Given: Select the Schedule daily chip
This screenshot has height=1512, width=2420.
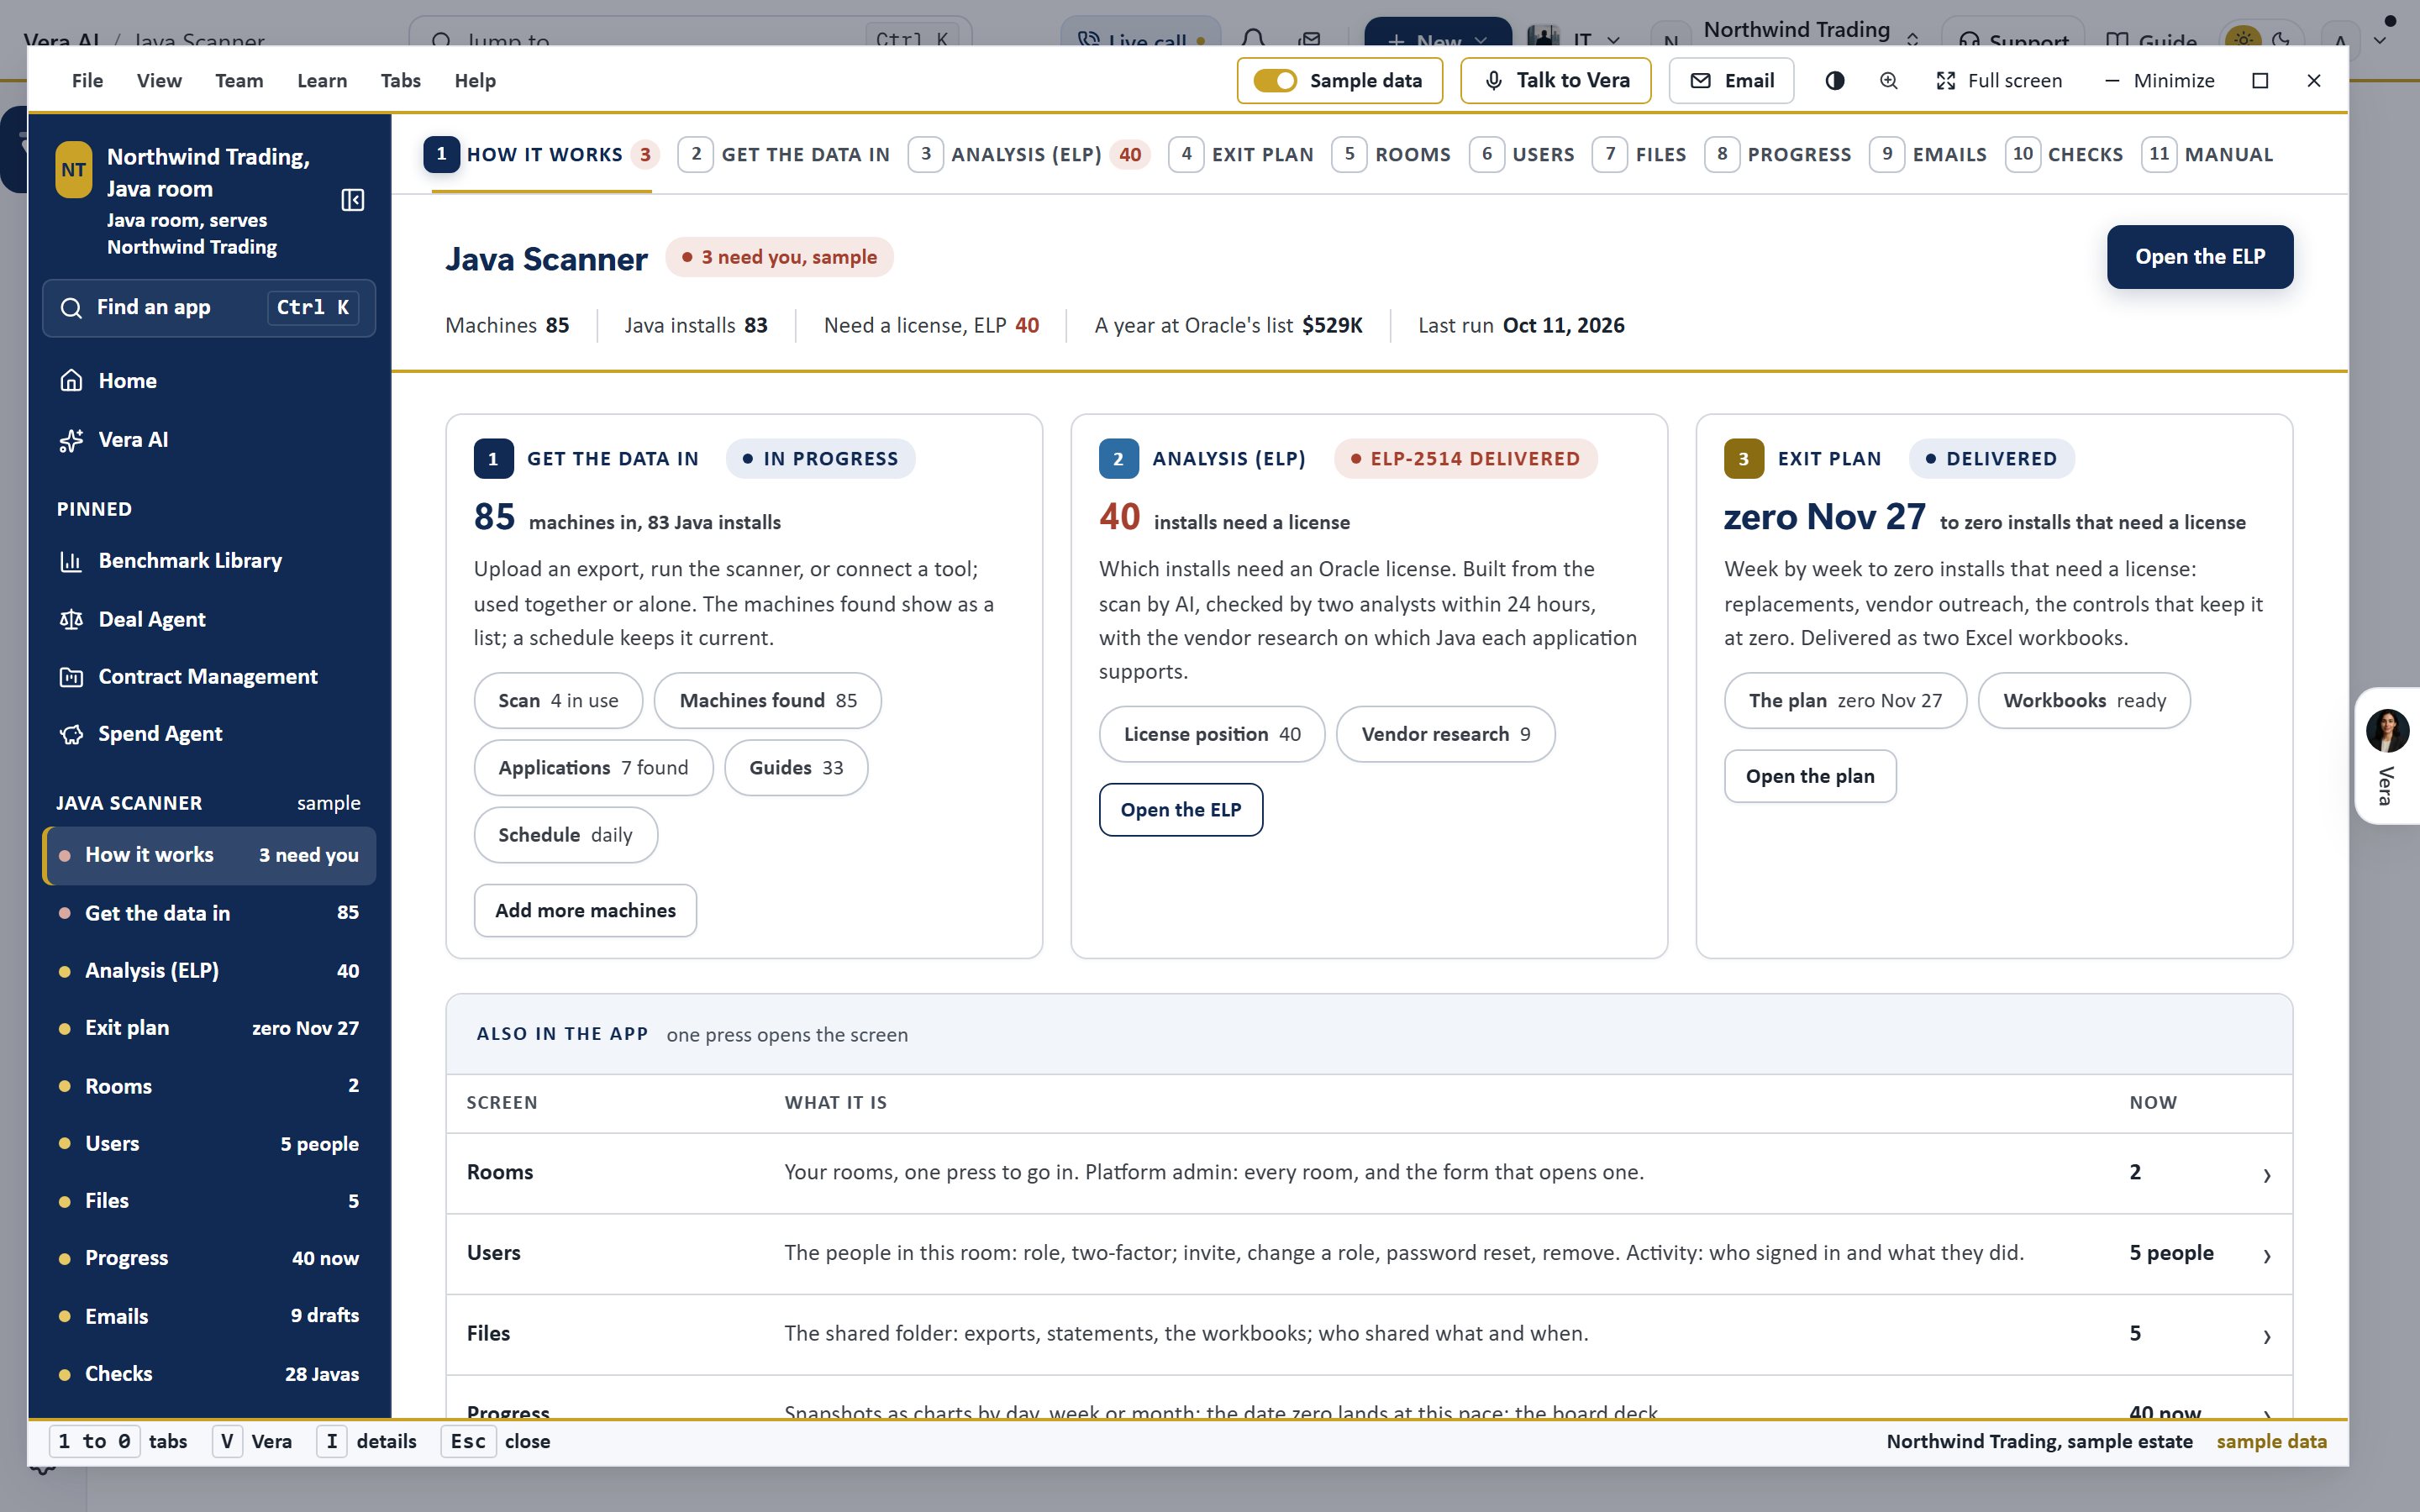Looking at the screenshot, I should pyautogui.click(x=565, y=835).
